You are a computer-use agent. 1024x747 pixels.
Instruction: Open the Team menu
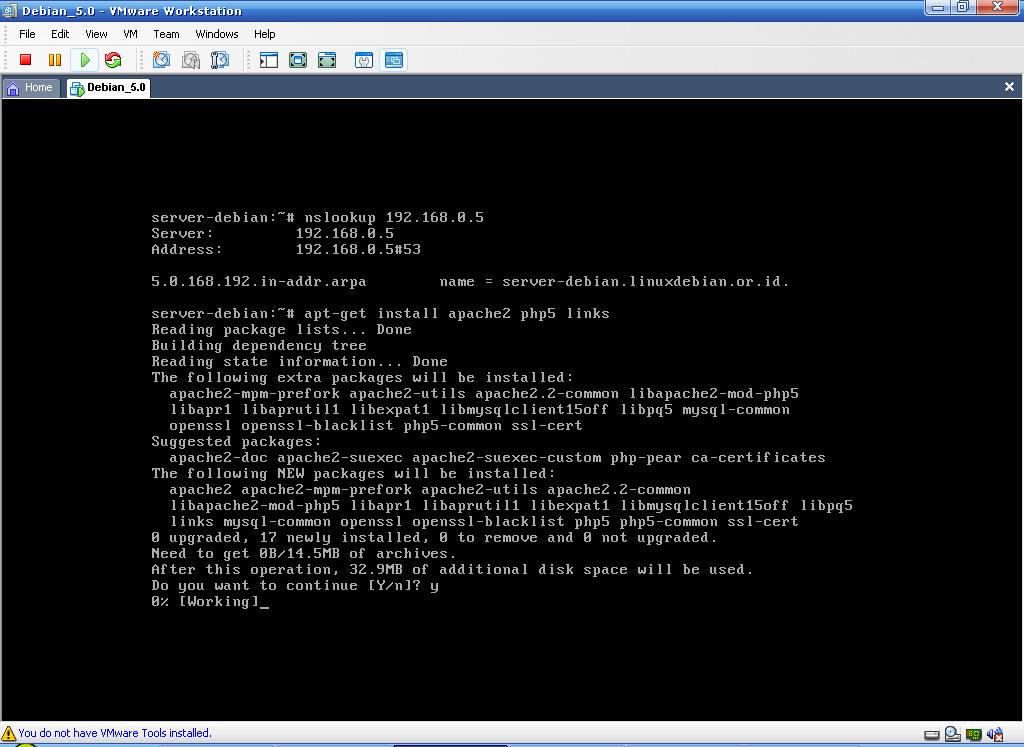coord(167,34)
